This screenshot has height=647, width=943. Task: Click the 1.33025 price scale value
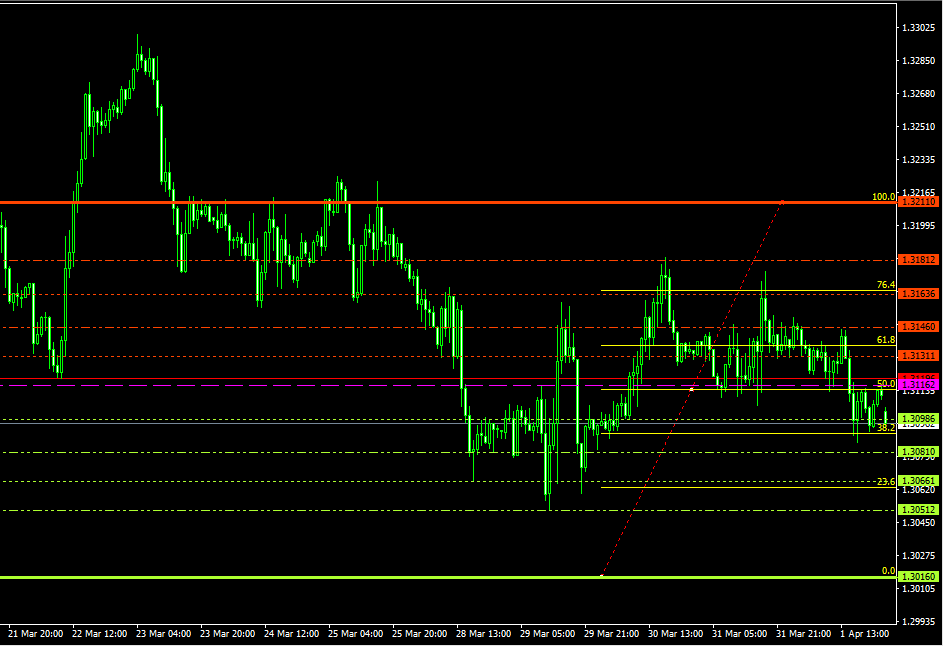tap(919, 28)
